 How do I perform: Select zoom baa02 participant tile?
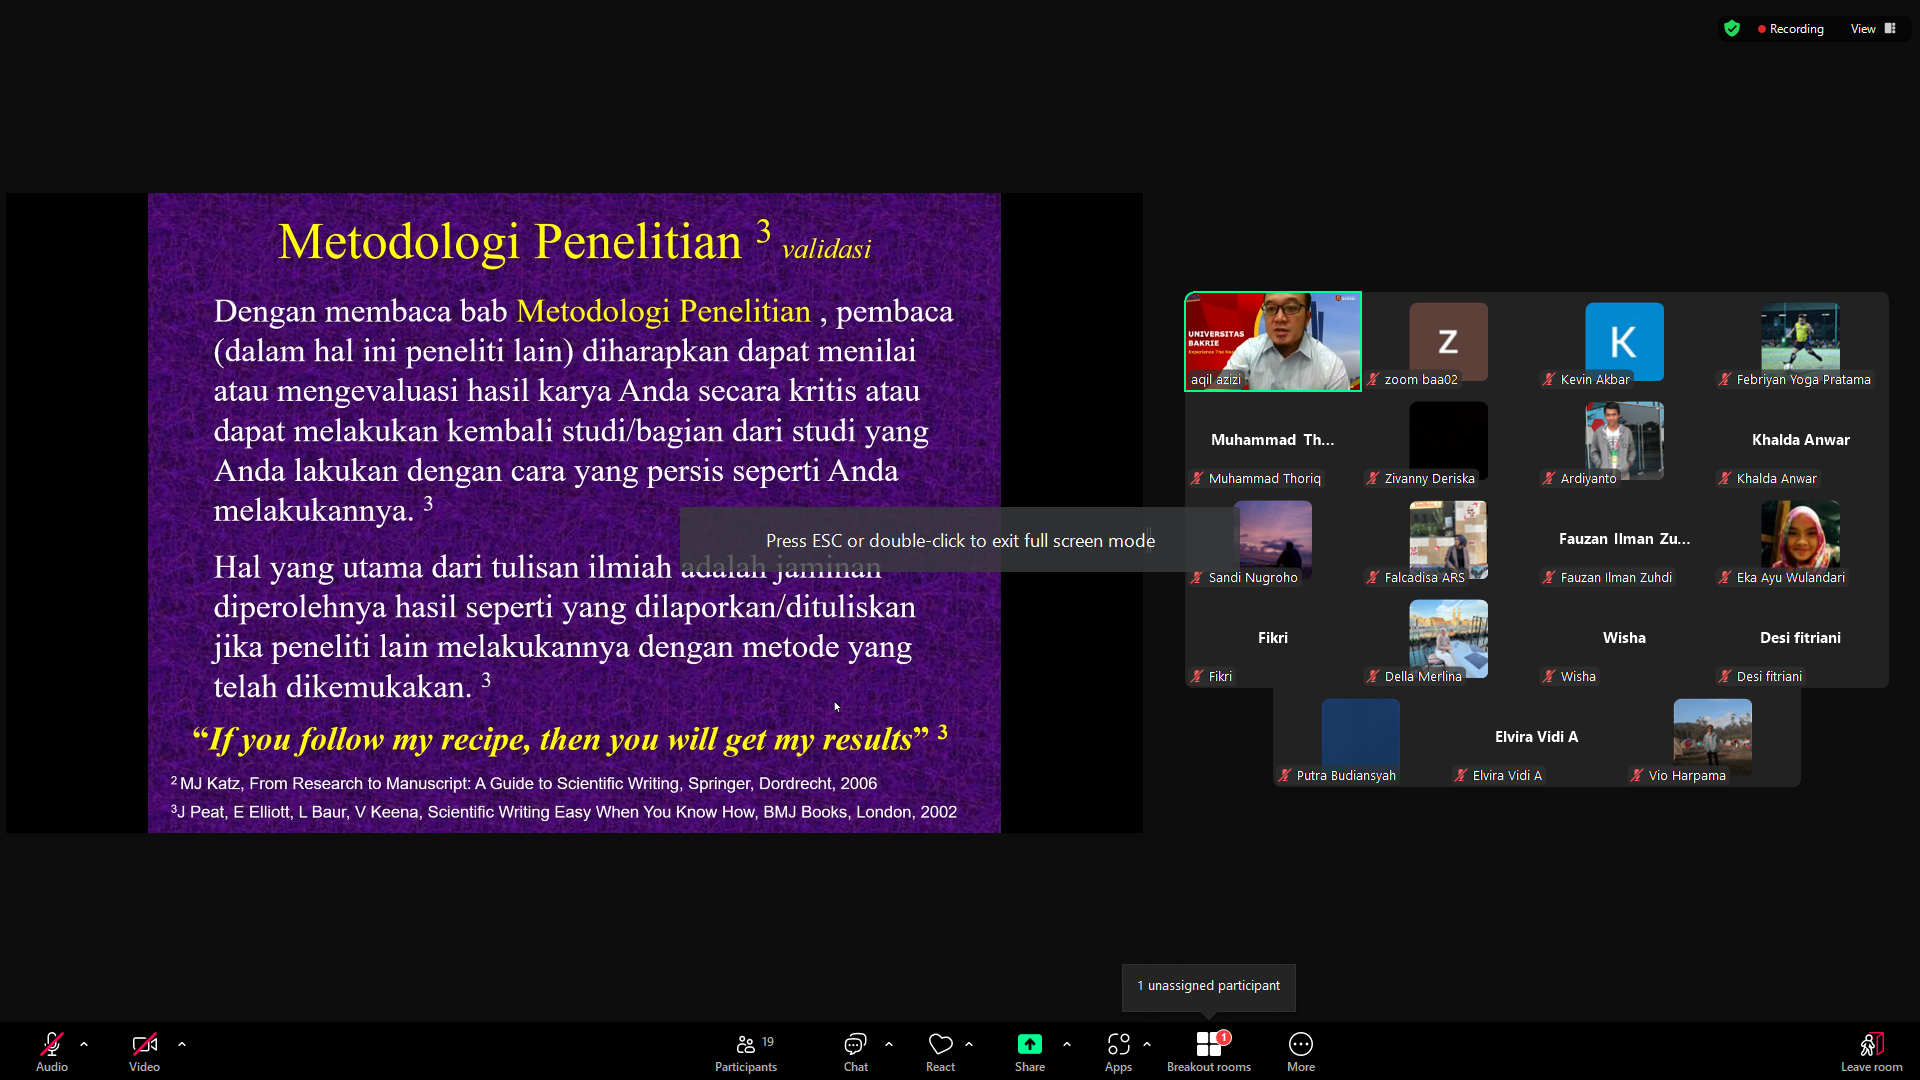click(x=1449, y=341)
